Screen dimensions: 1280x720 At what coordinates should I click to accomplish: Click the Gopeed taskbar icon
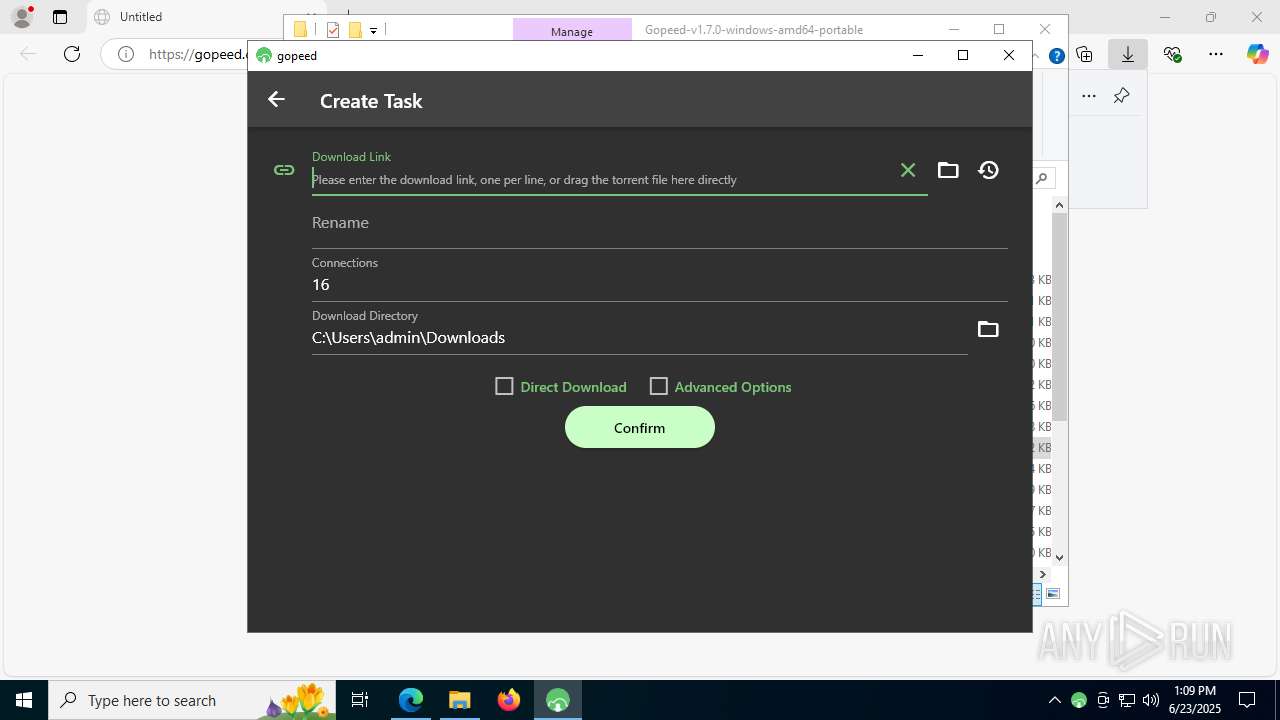click(558, 700)
